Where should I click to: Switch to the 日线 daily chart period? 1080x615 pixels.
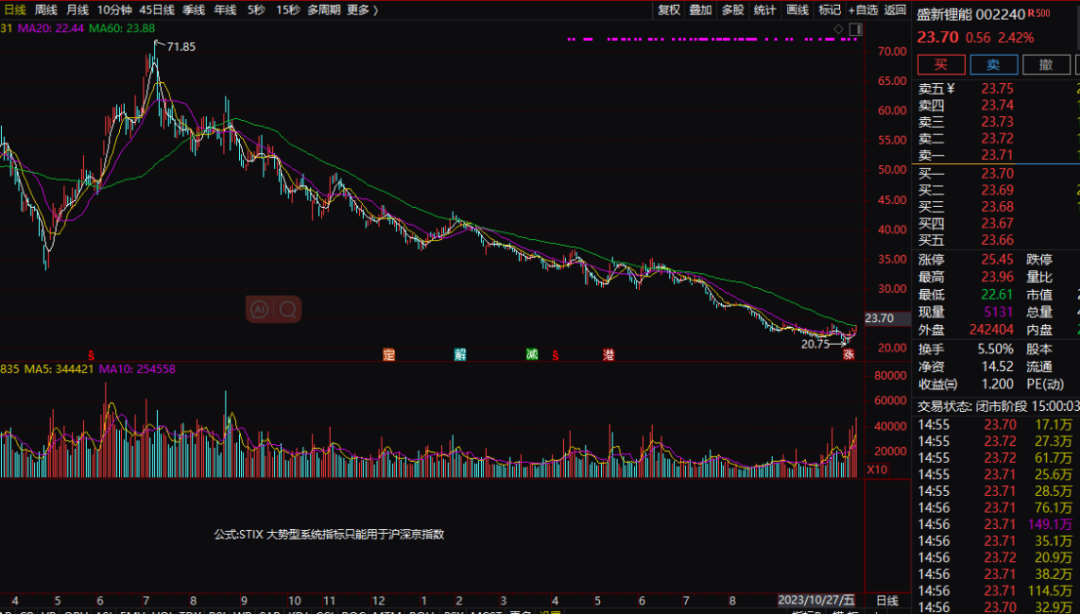click(15, 10)
